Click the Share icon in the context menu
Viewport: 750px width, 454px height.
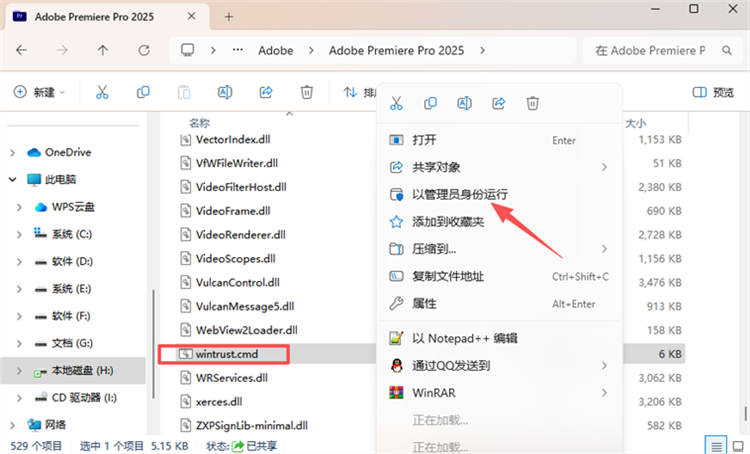(x=499, y=103)
